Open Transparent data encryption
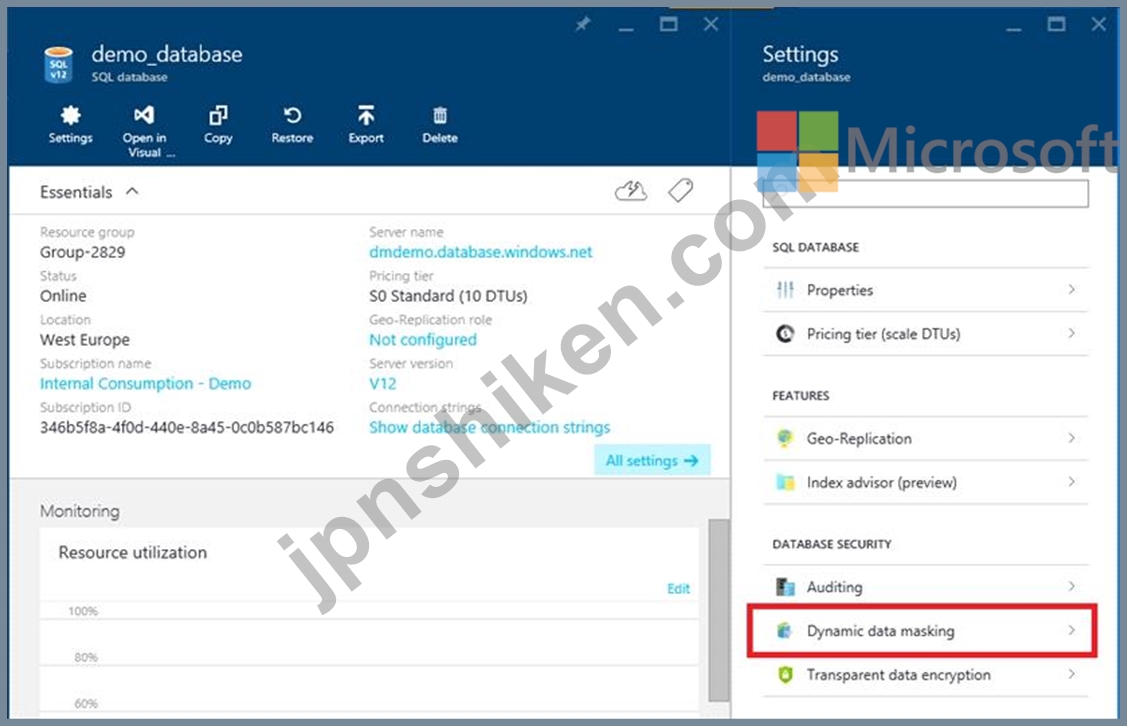This screenshot has height=726, width=1127. pyautogui.click(x=926, y=675)
